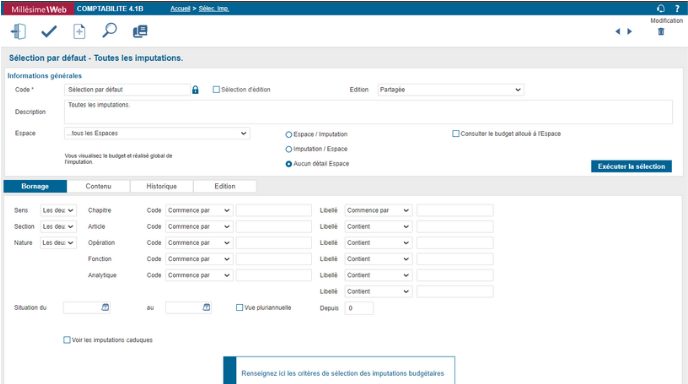Click the trash icon under Modification
This screenshot has height=384, width=688.
click(x=661, y=32)
